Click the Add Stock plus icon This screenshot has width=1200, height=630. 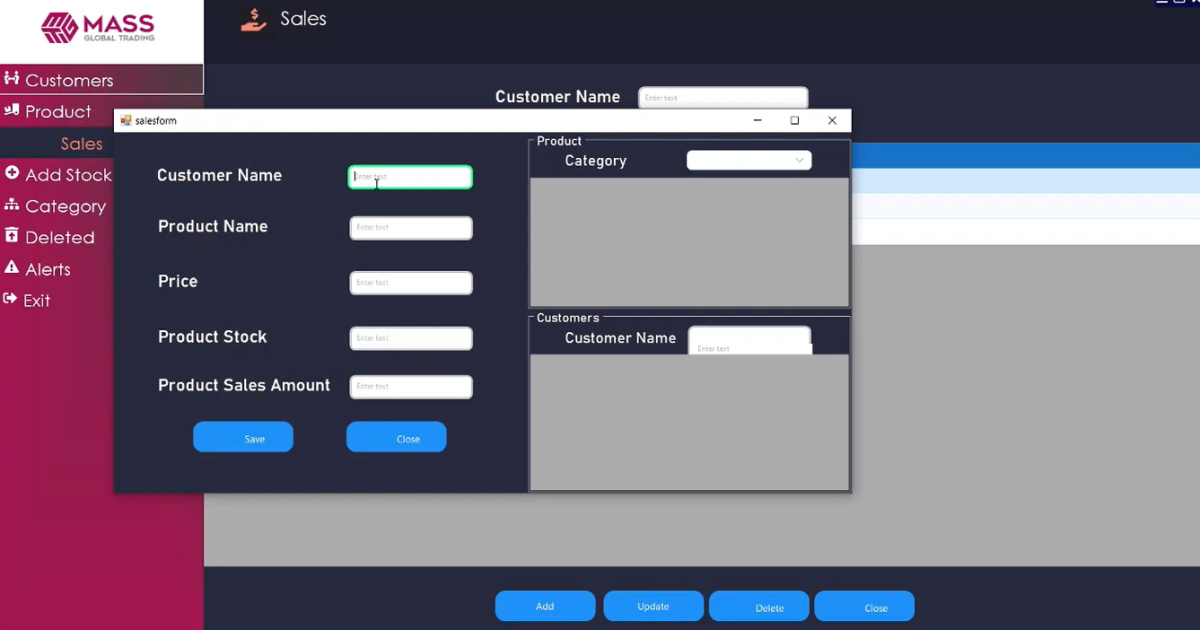click(12, 174)
